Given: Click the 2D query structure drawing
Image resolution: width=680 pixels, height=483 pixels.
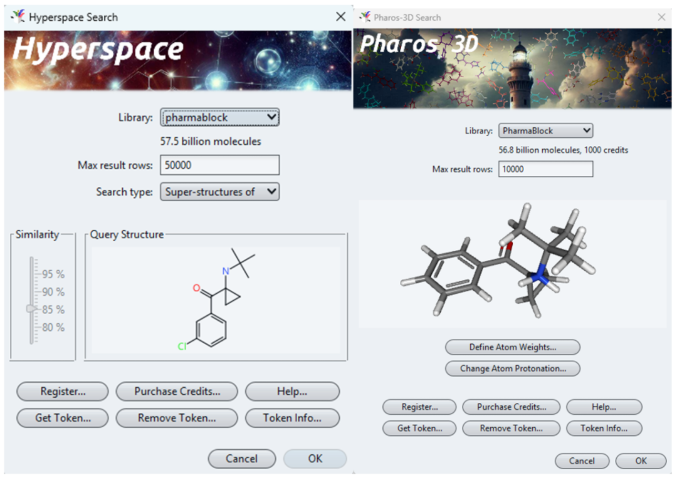Looking at the screenshot, I should [x=214, y=297].
